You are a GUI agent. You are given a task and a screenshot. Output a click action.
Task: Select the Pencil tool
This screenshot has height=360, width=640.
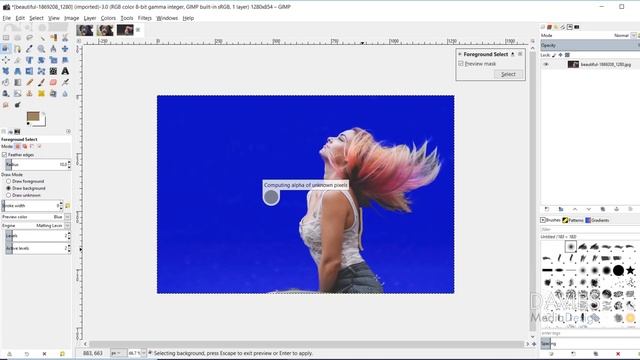pyautogui.click(x=29, y=82)
